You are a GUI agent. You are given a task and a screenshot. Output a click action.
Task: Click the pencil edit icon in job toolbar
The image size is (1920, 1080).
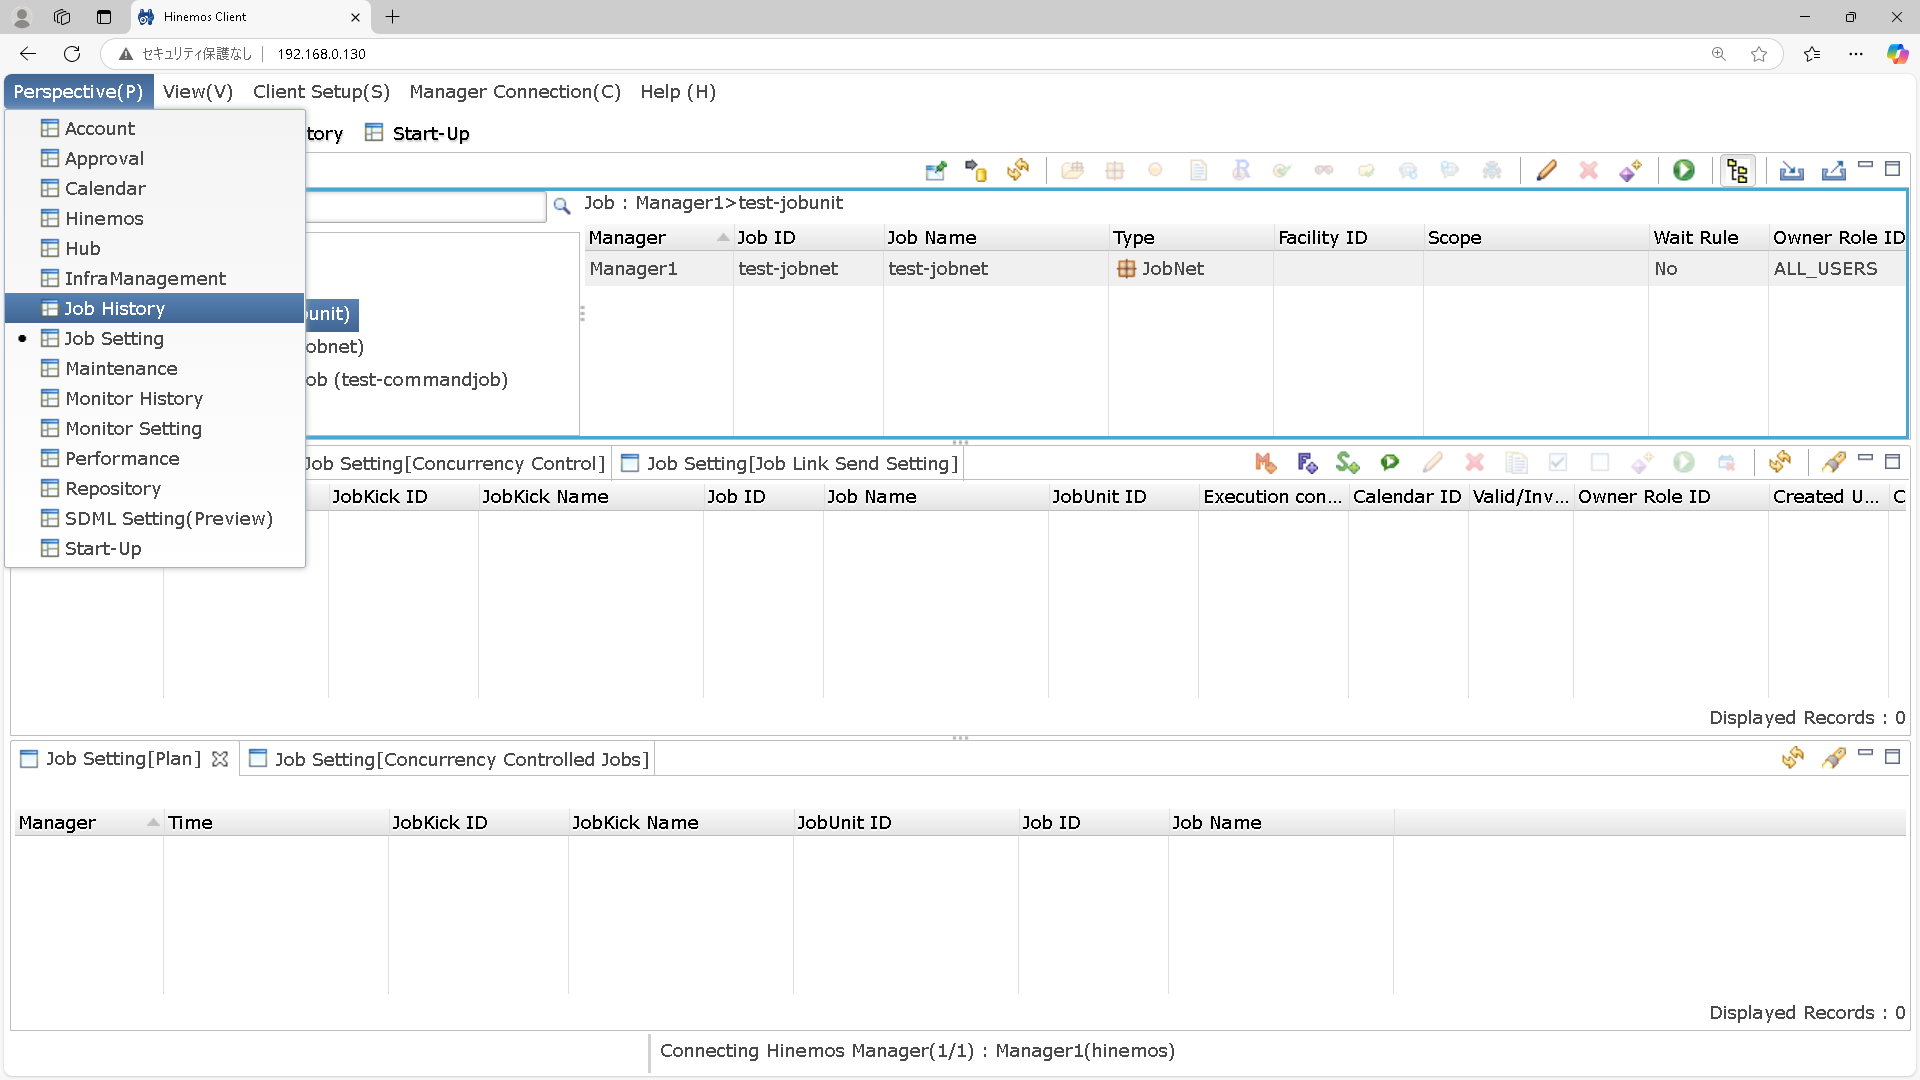[1546, 171]
